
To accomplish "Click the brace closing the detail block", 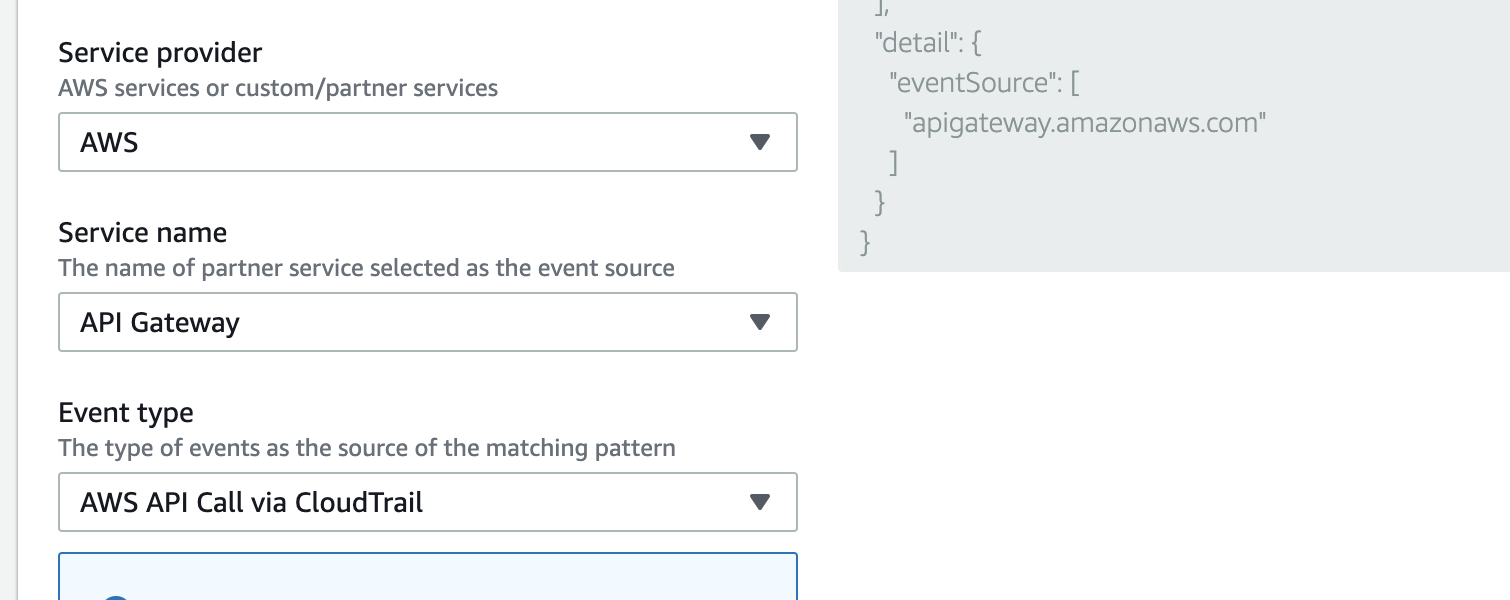I will pyautogui.click(x=880, y=202).
